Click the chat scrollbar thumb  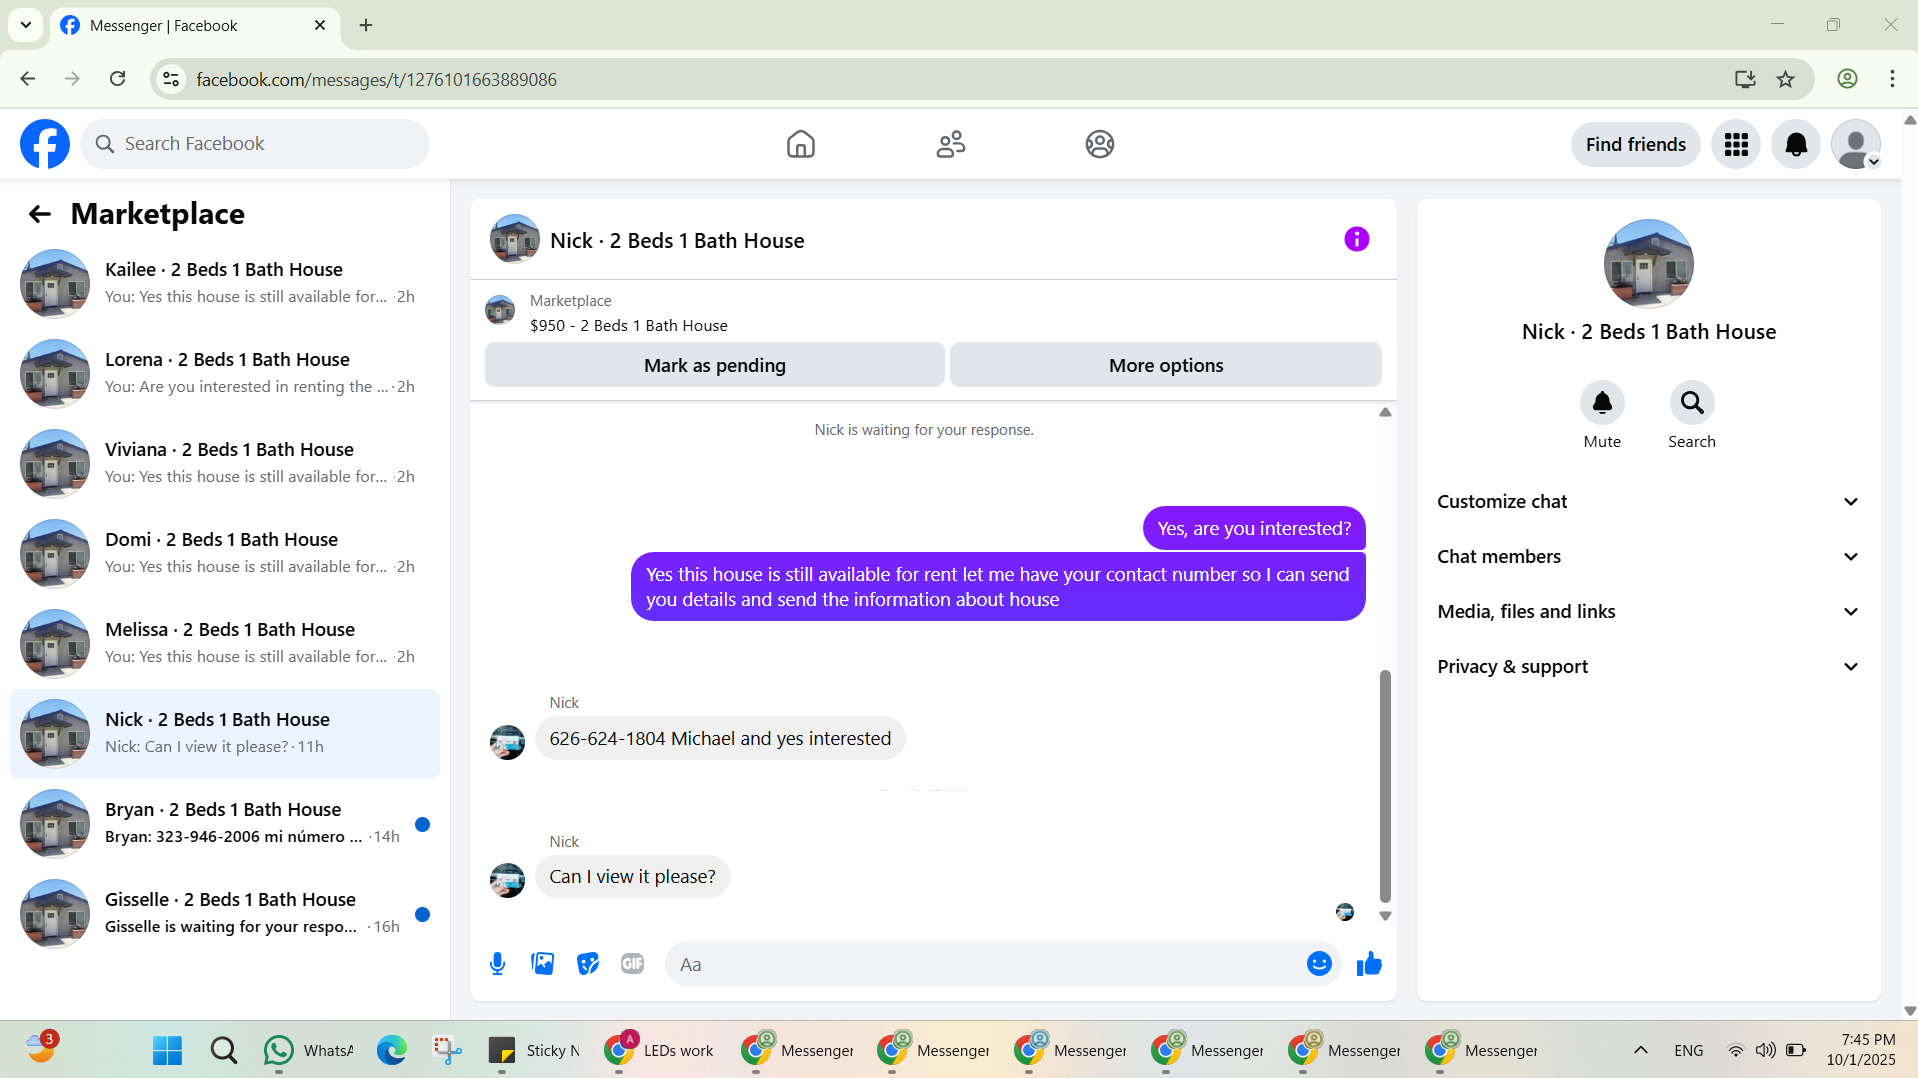pyautogui.click(x=1385, y=786)
